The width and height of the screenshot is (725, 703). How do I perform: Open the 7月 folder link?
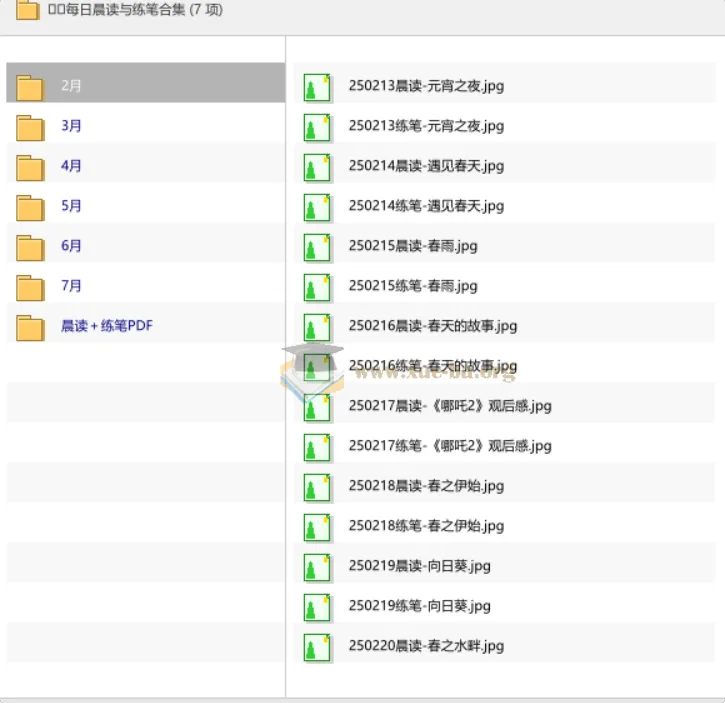coord(71,285)
